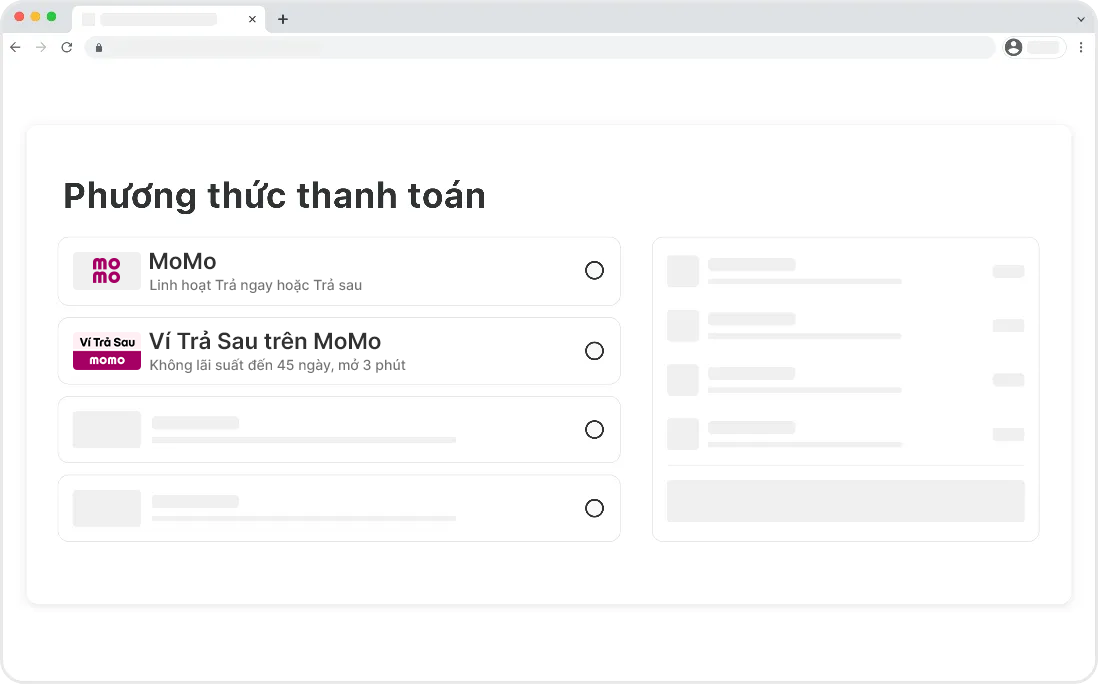
Task: Close the current browser tab
Action: click(x=252, y=19)
